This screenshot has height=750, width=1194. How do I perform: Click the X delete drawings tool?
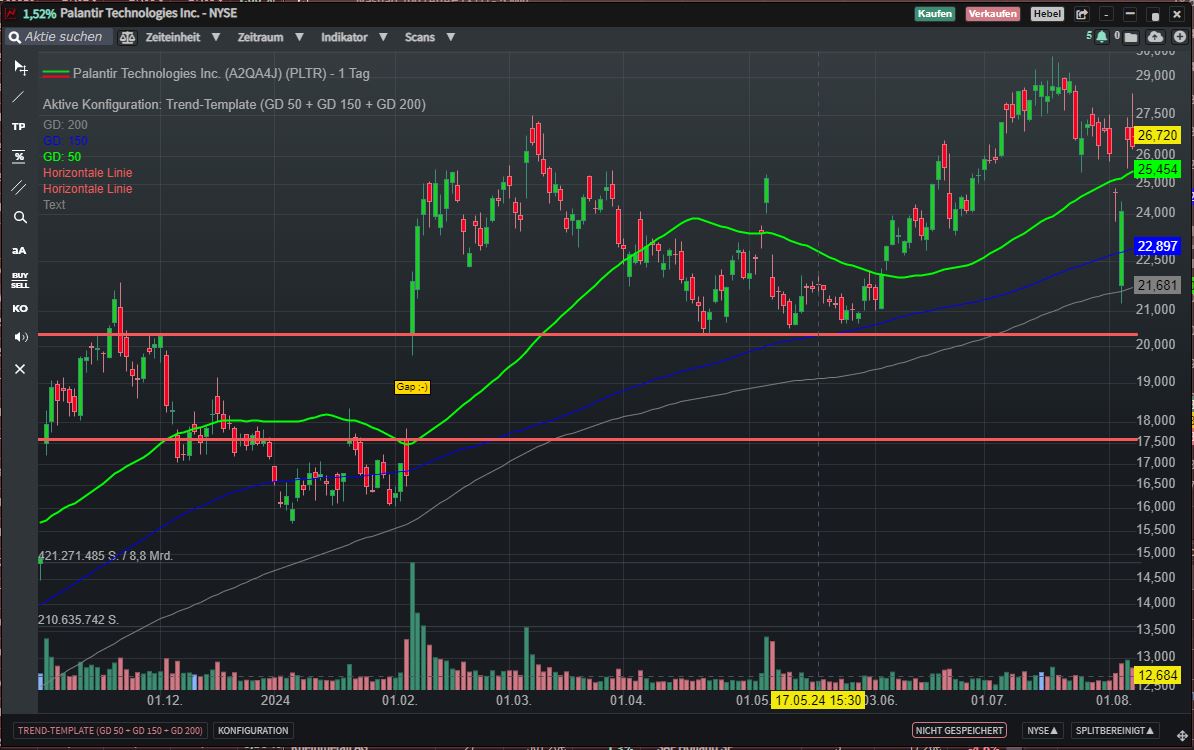tap(20, 369)
